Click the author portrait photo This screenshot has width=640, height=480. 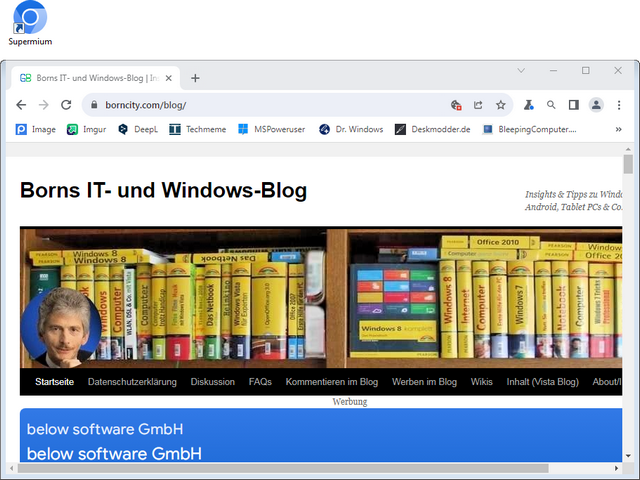(x=61, y=327)
